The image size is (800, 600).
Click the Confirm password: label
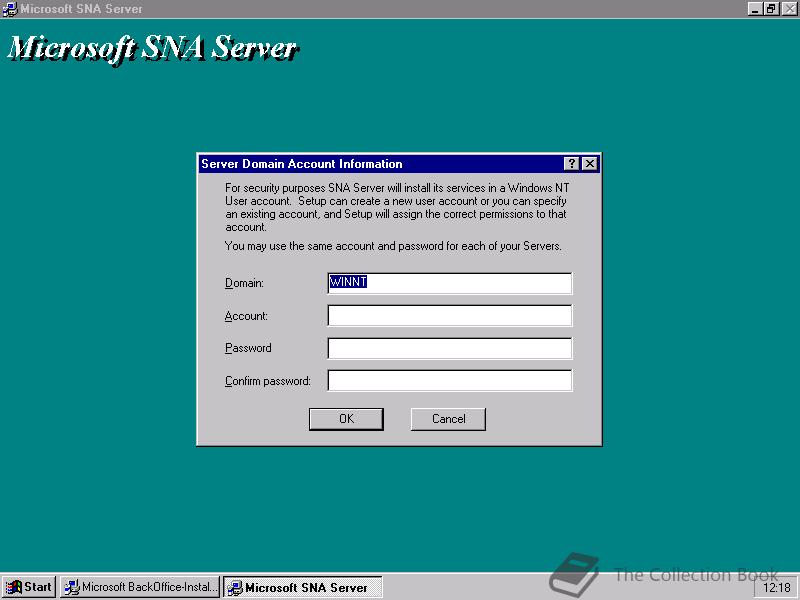pyautogui.click(x=268, y=381)
